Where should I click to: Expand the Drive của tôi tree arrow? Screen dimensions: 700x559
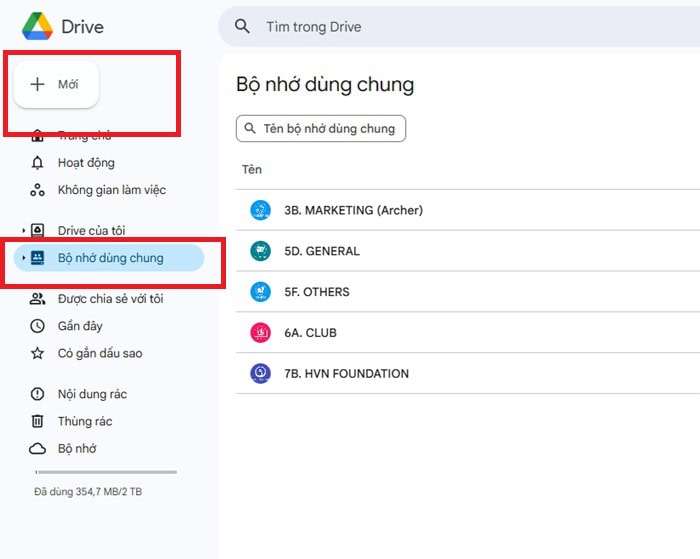[23, 231]
